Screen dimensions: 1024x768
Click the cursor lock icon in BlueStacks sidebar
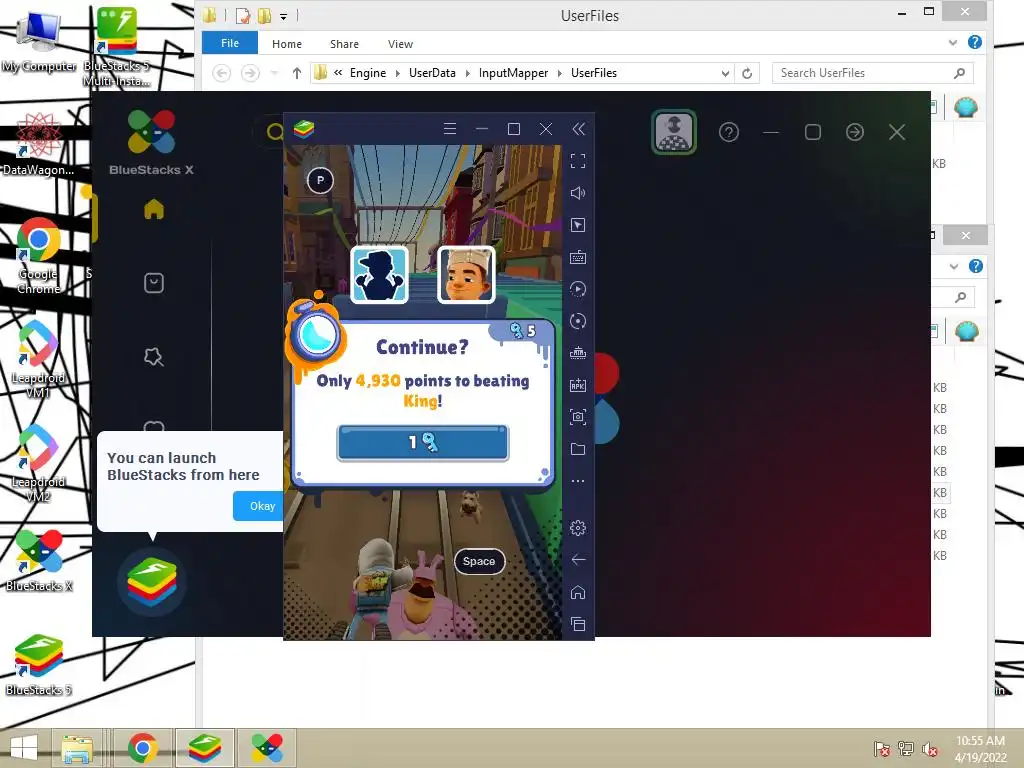point(578,225)
